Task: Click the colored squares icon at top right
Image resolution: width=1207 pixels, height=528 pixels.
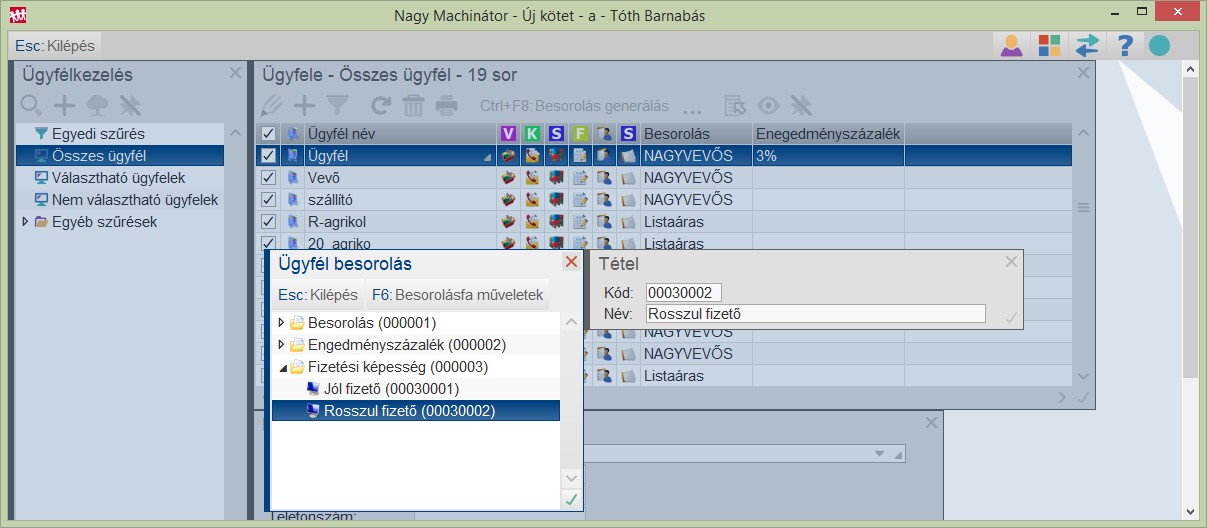Action: pos(1049,45)
